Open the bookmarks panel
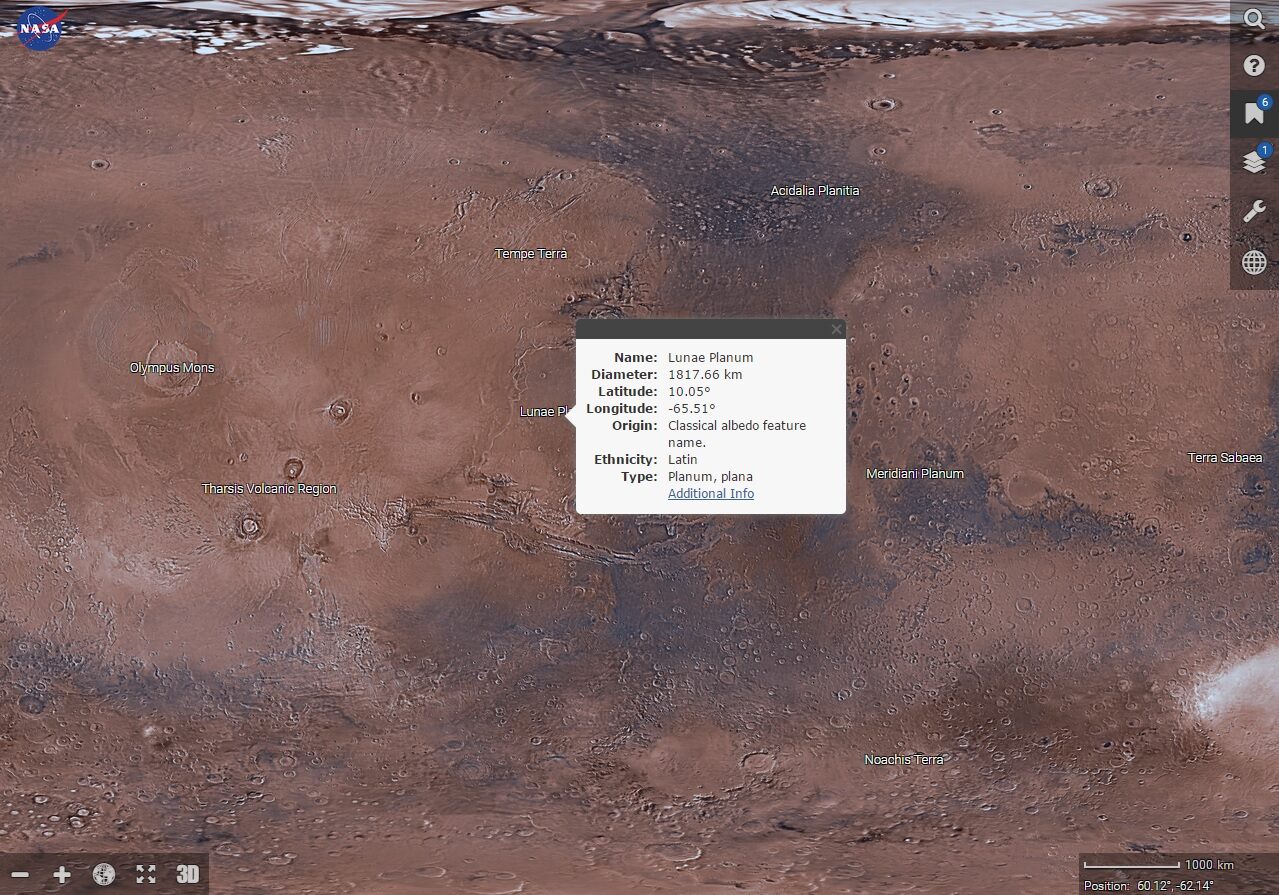1279x895 pixels. [1254, 114]
